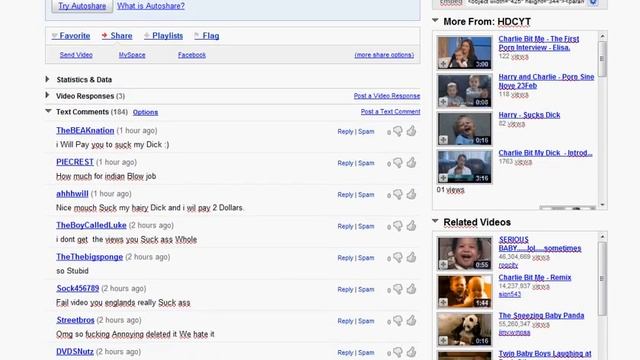
Task: Open the SERIOUS BABY video thumbnail
Action: click(x=465, y=253)
